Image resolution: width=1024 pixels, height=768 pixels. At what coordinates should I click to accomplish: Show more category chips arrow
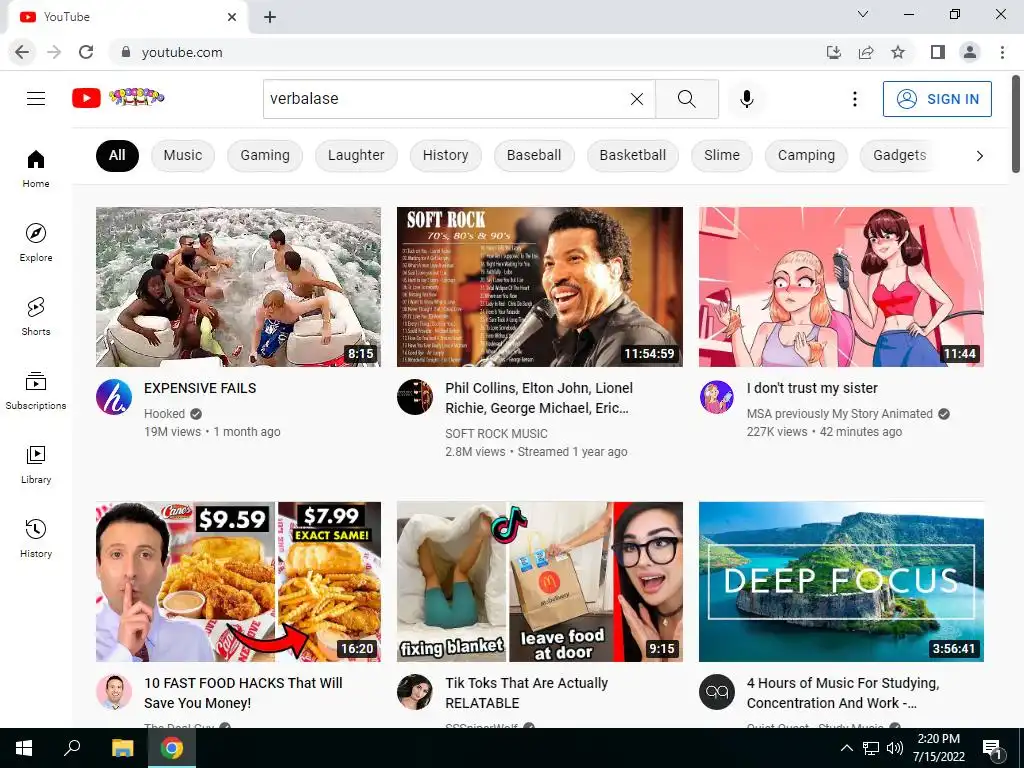979,155
